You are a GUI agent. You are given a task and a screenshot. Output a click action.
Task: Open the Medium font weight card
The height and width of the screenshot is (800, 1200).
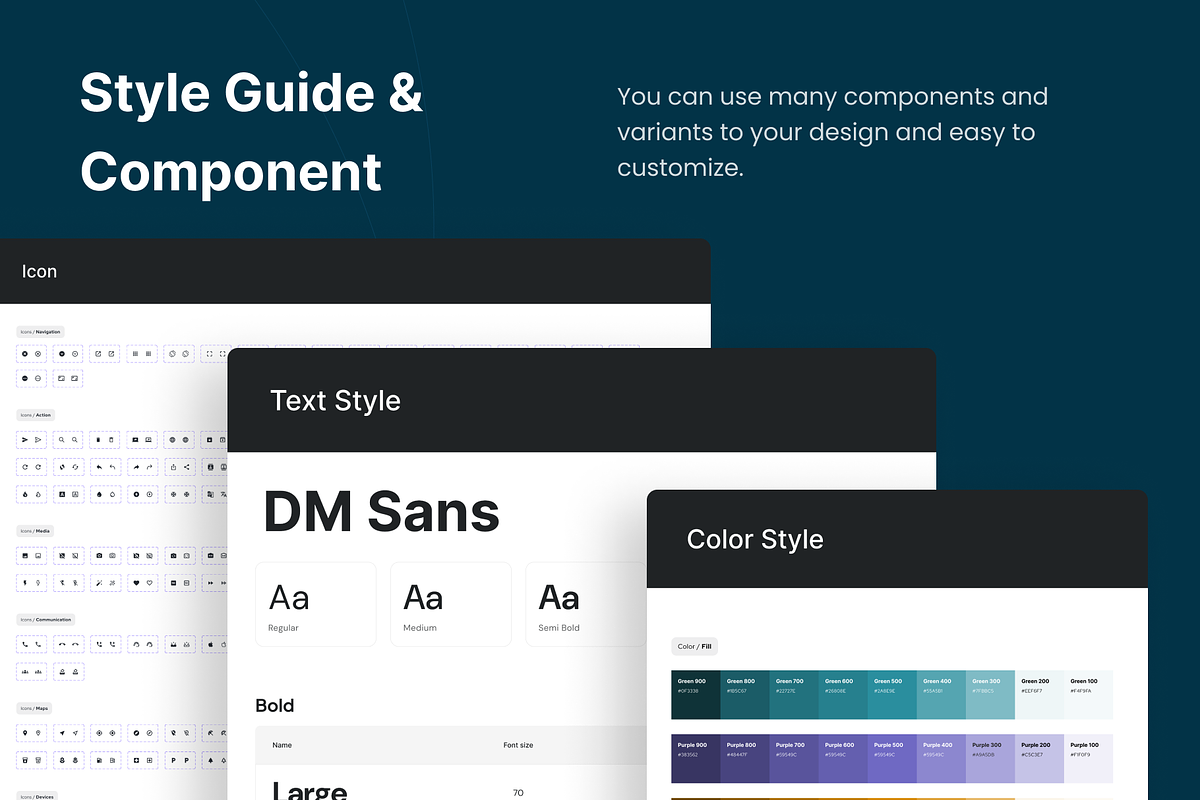pos(451,604)
